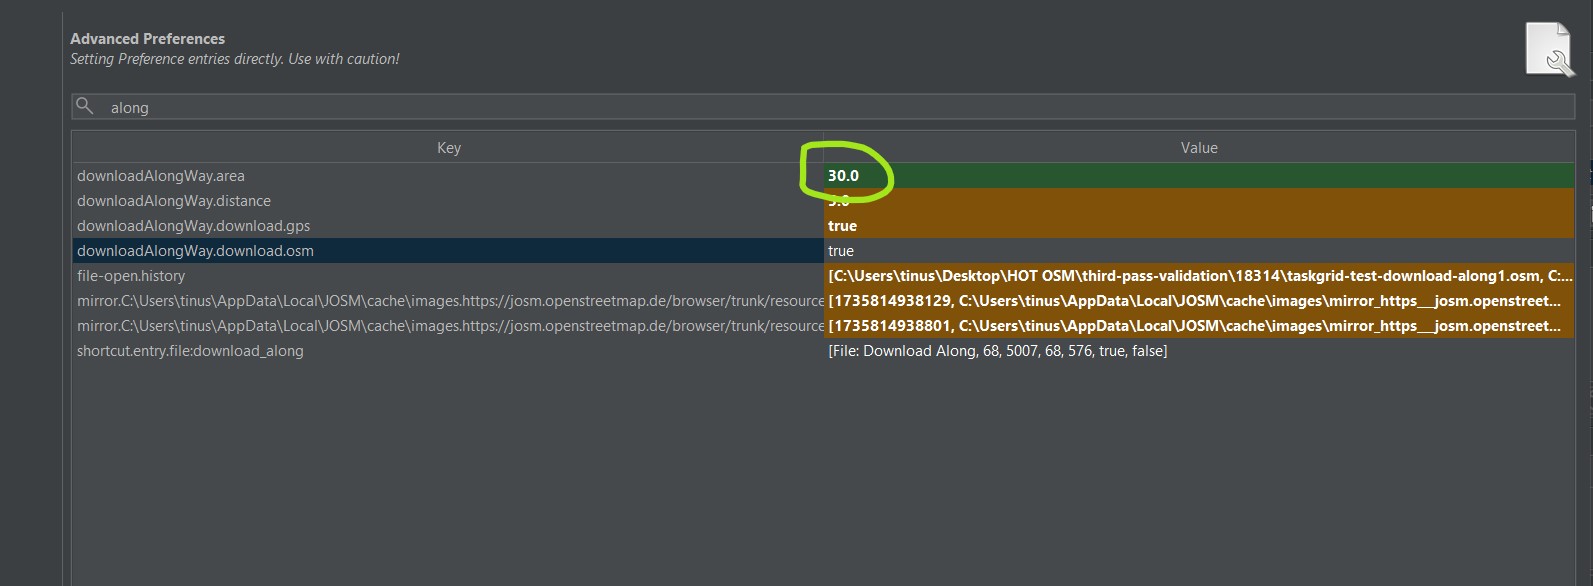Screen dimensions: 1593x586
Task: Sort by the Value column header
Action: pos(1199,148)
